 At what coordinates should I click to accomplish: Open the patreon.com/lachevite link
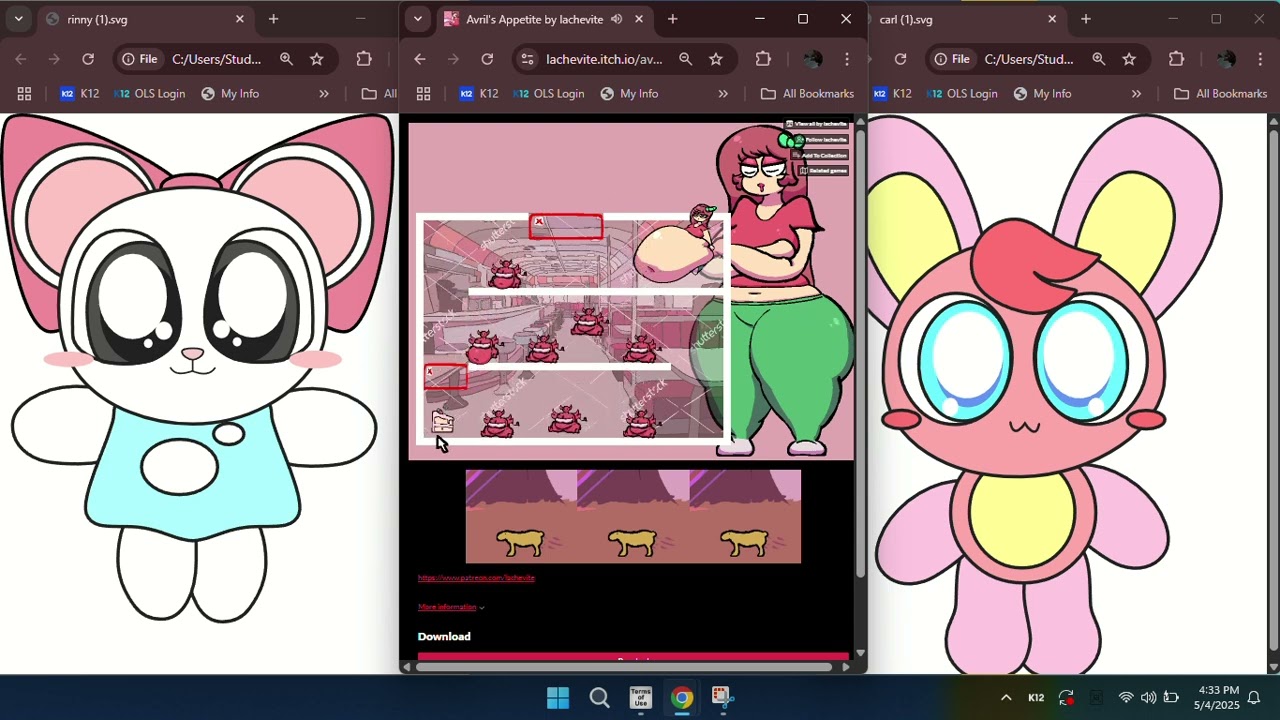click(476, 578)
